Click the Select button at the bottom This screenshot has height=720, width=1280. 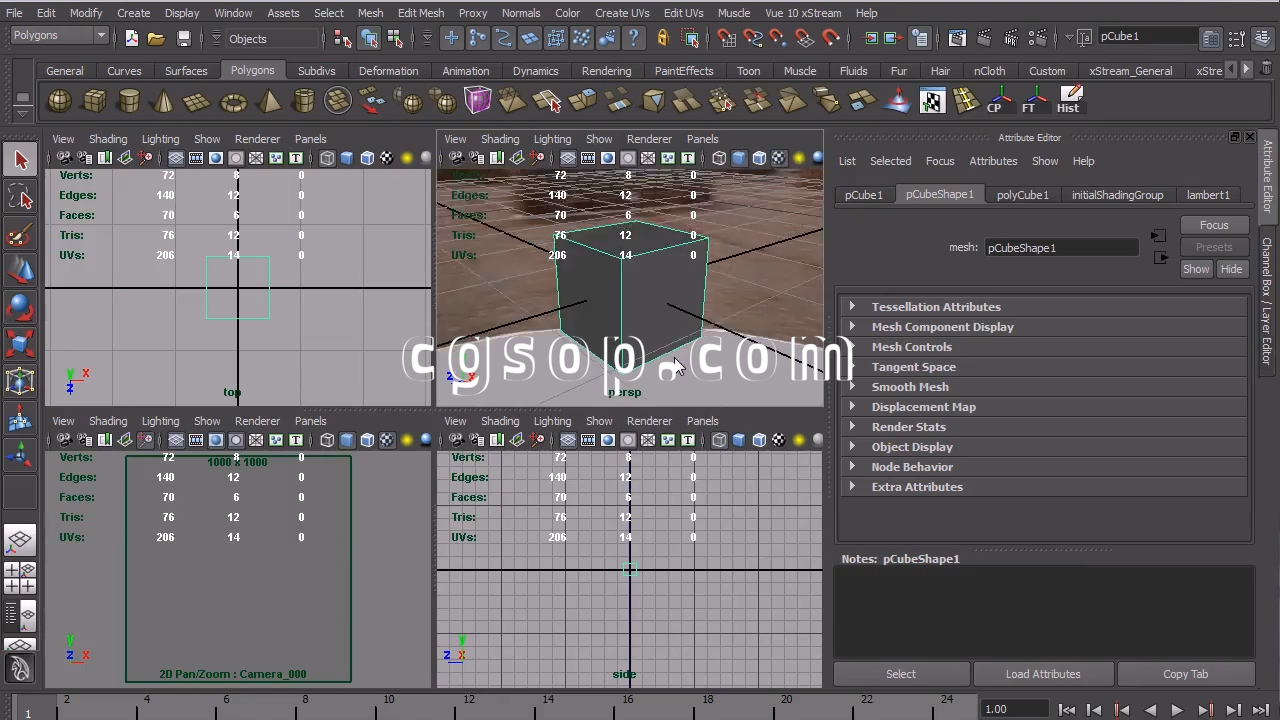[x=901, y=674]
